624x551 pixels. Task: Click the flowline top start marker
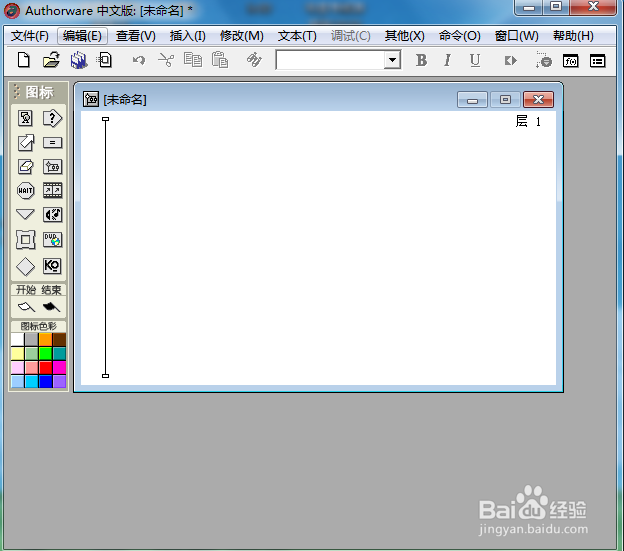click(x=105, y=119)
